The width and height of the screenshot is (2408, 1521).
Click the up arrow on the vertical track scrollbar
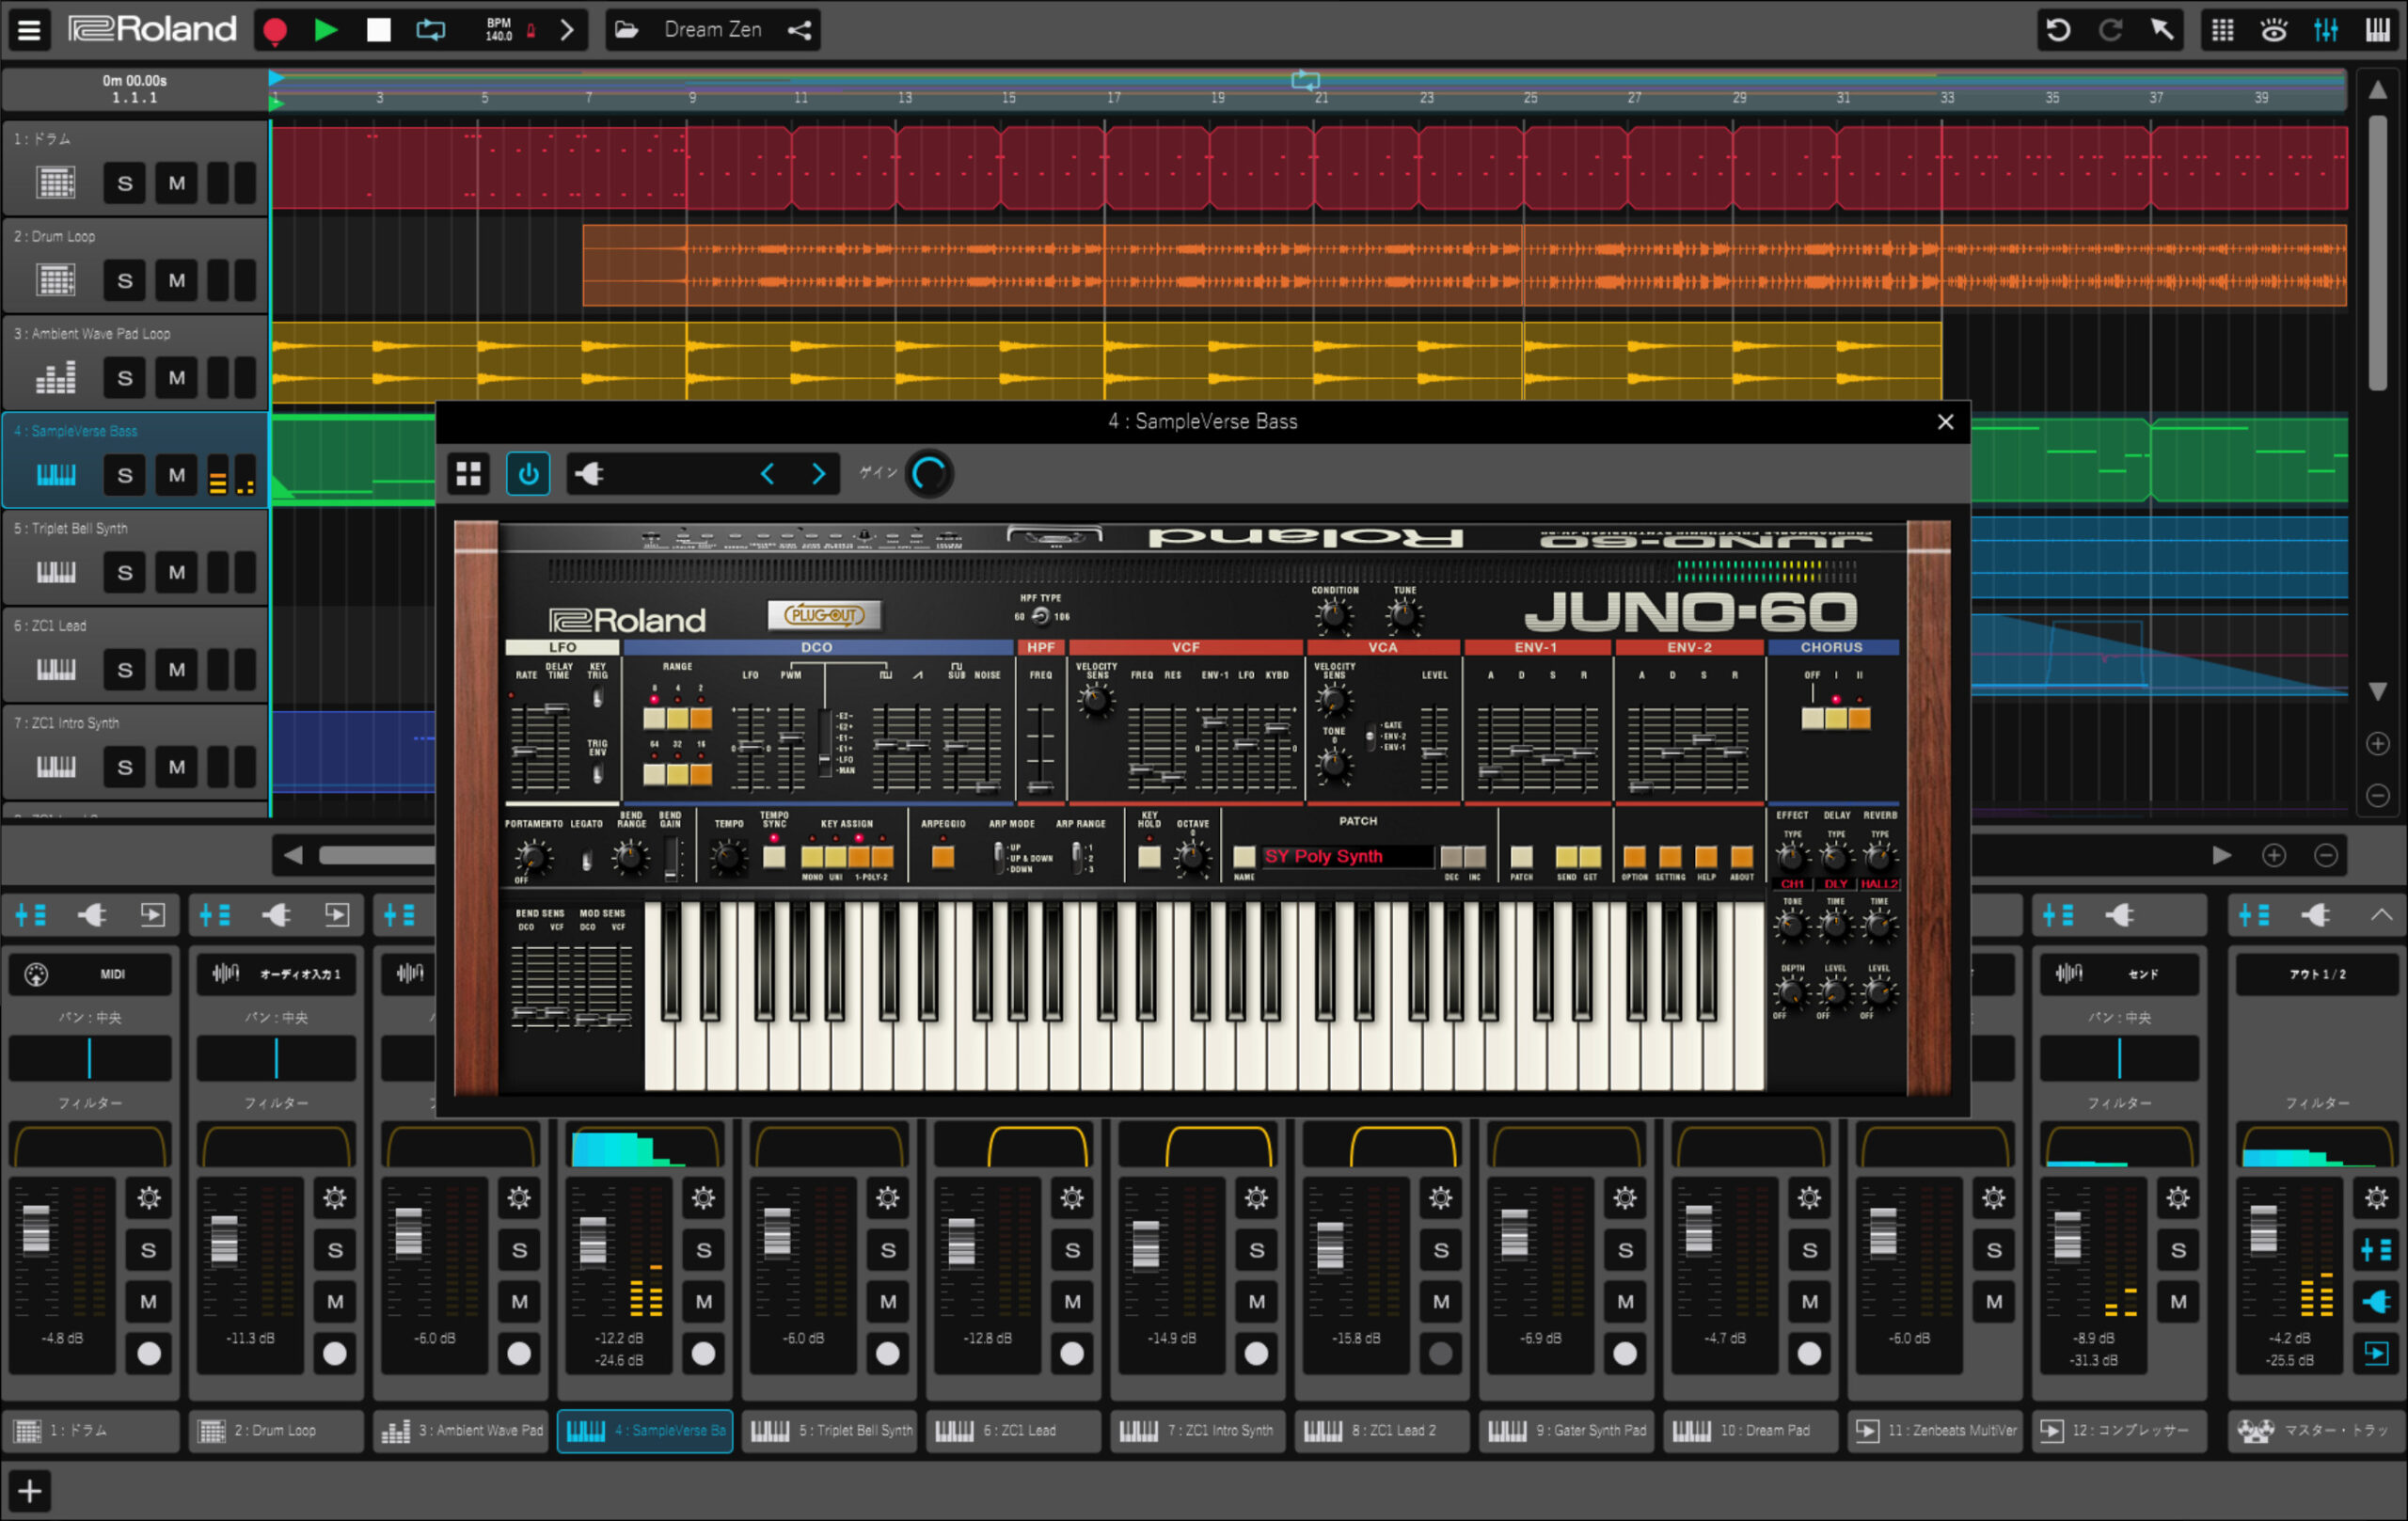pos(2378,90)
